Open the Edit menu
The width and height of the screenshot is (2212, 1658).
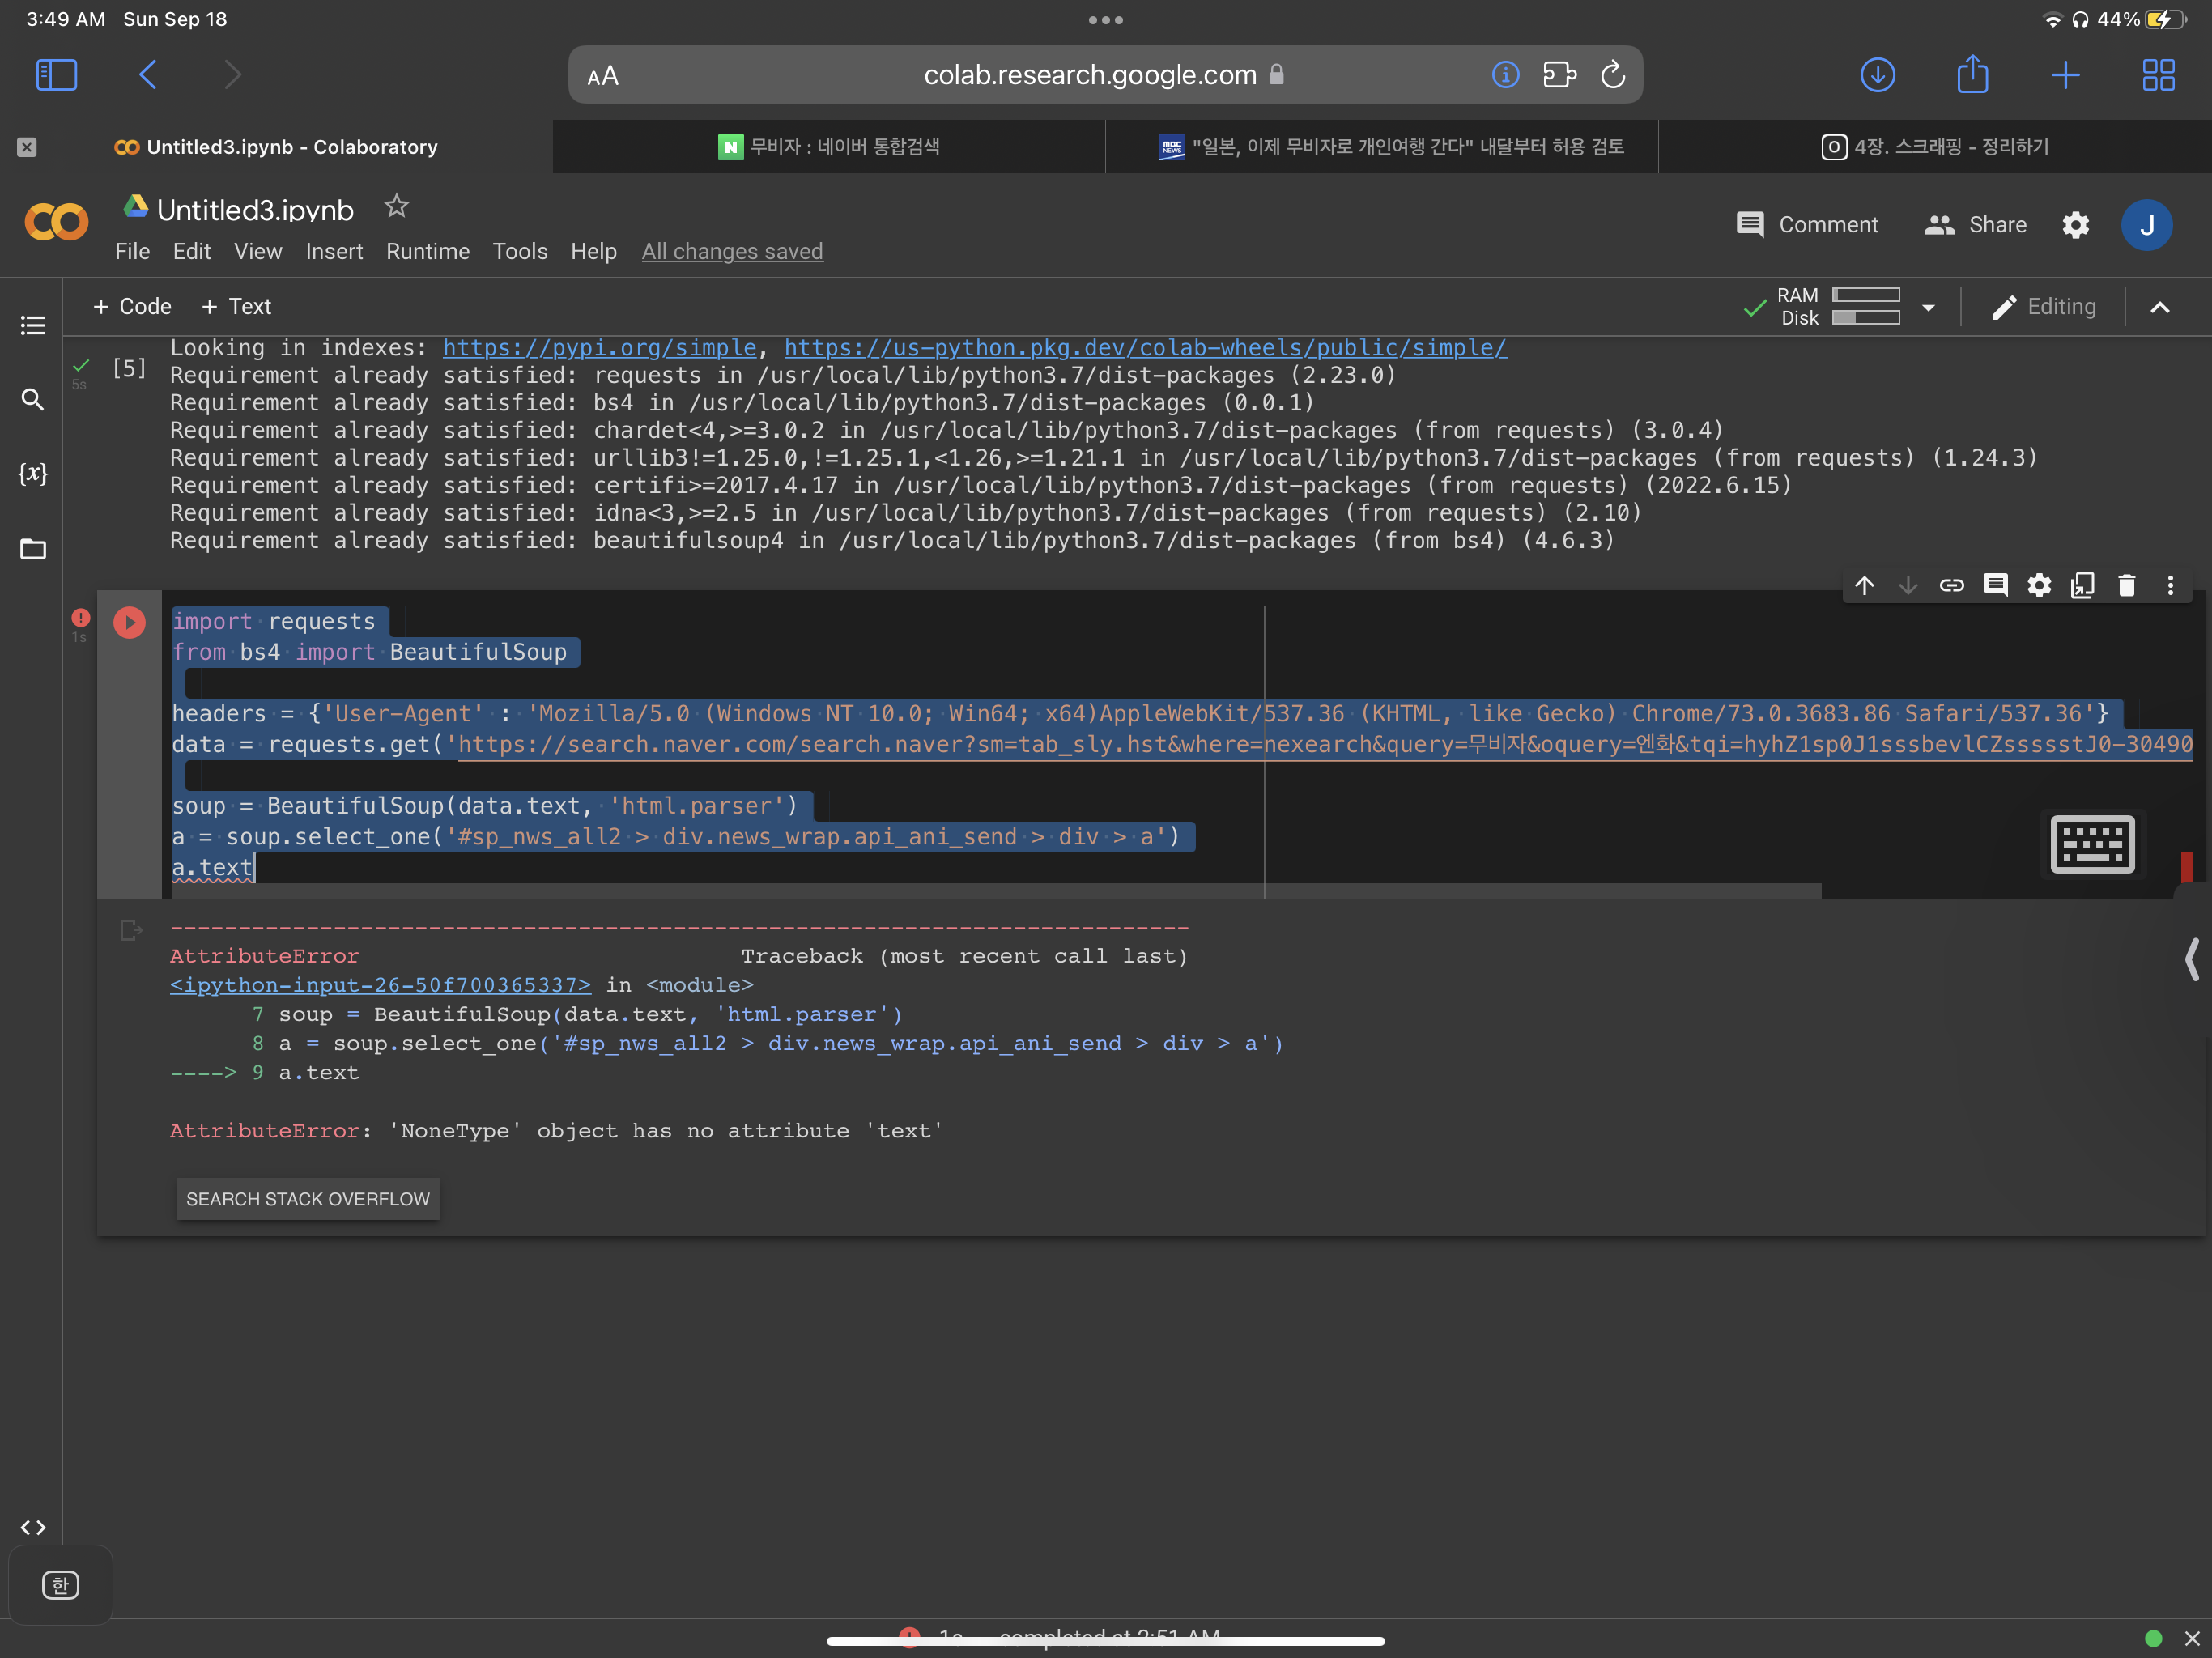coord(192,251)
